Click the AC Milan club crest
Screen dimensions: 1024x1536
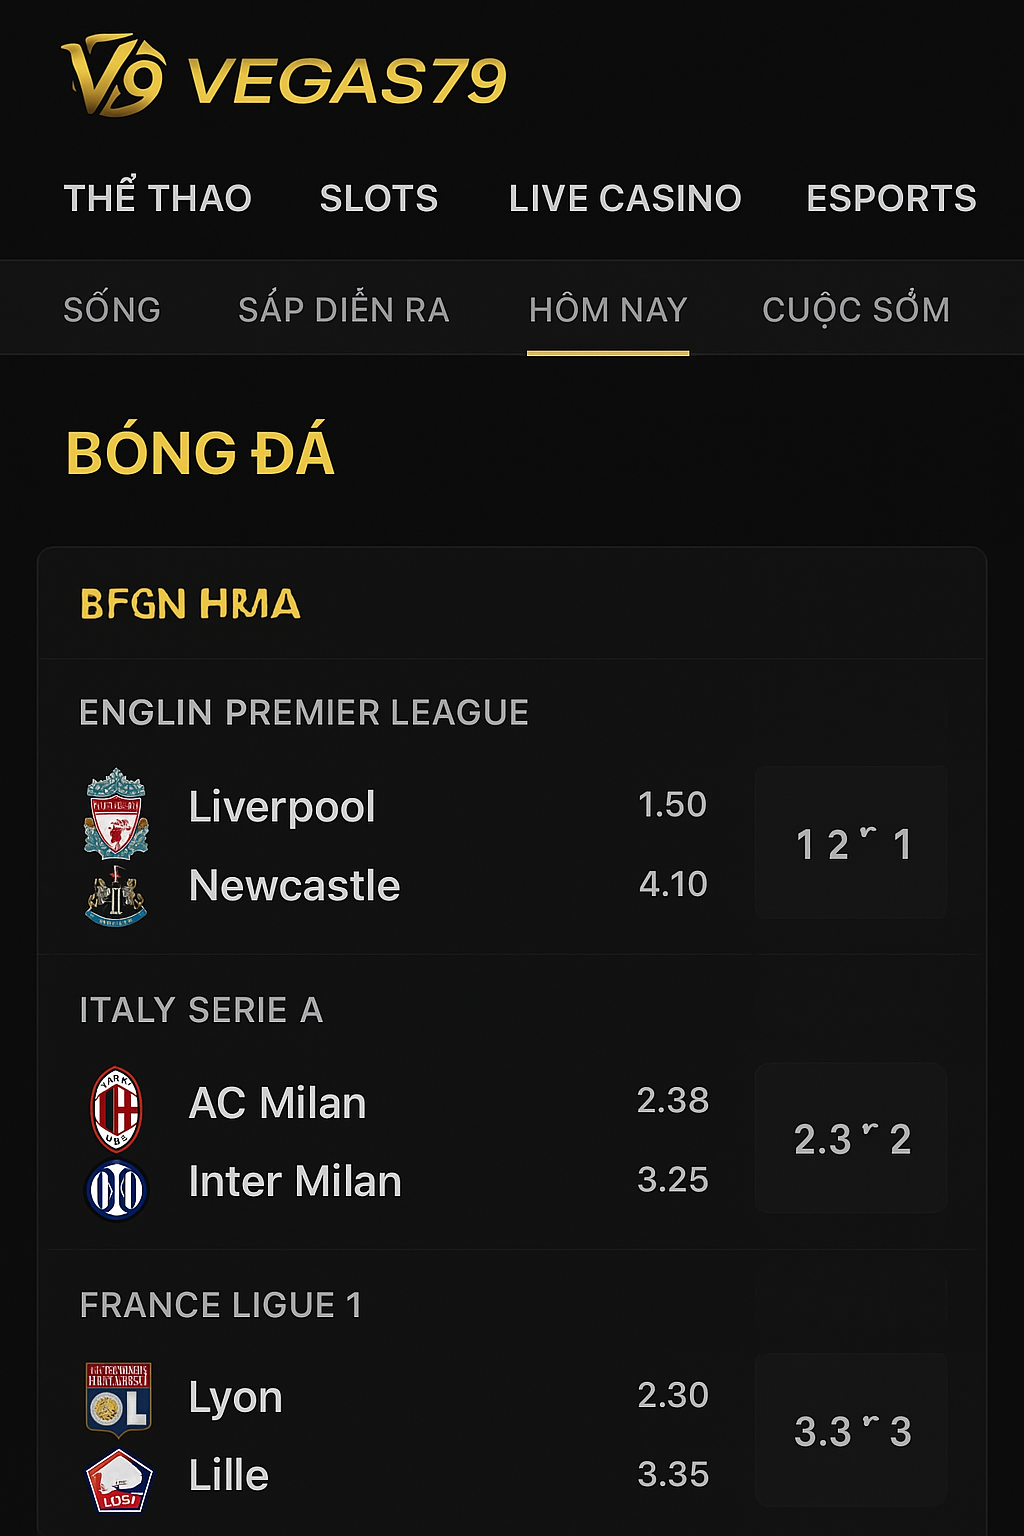pos(117,1108)
